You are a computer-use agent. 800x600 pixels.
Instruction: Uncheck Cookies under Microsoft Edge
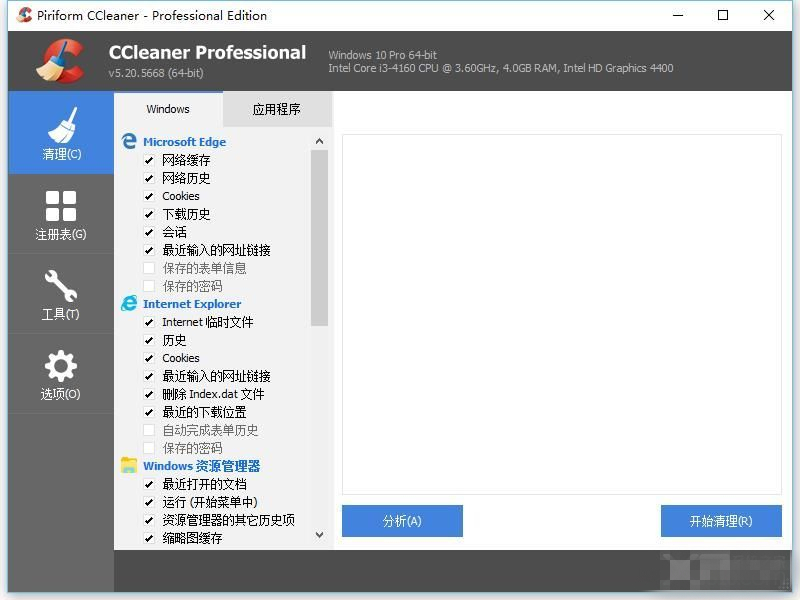(x=149, y=196)
